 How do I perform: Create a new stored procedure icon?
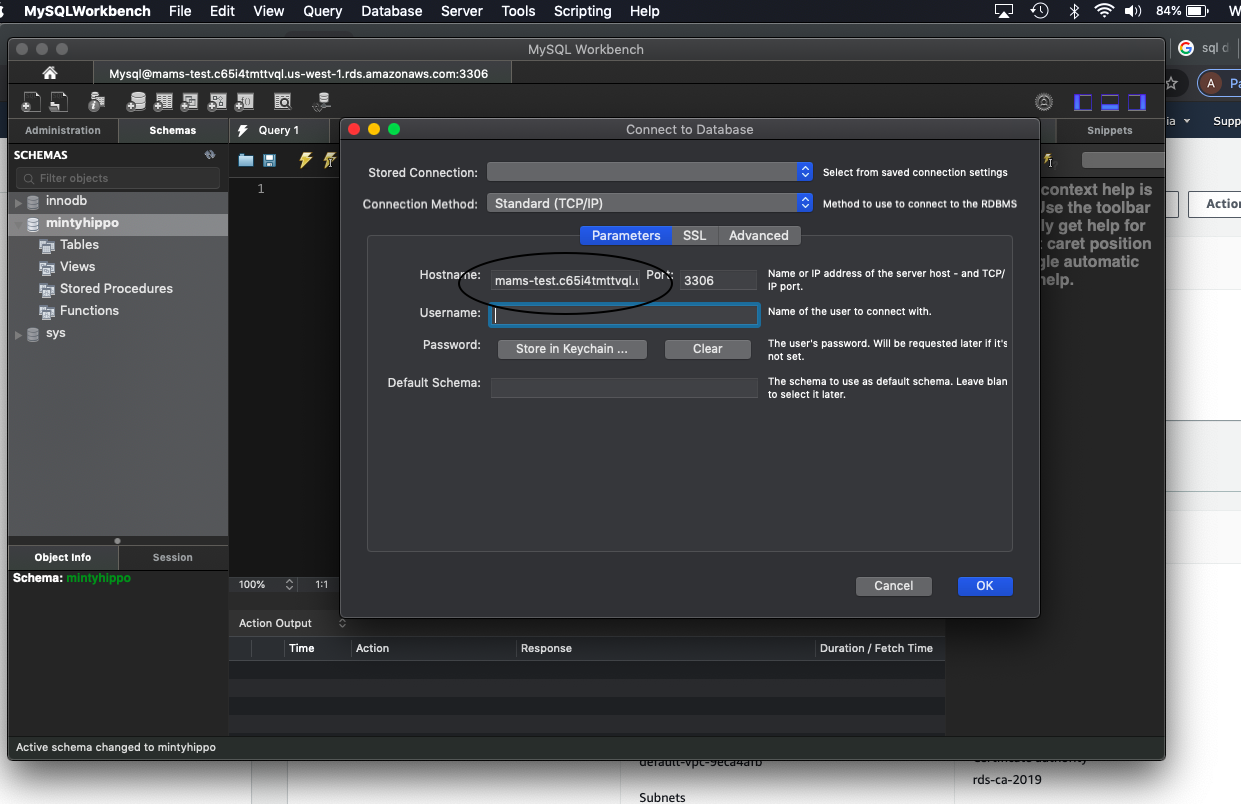pyautogui.click(x=217, y=101)
